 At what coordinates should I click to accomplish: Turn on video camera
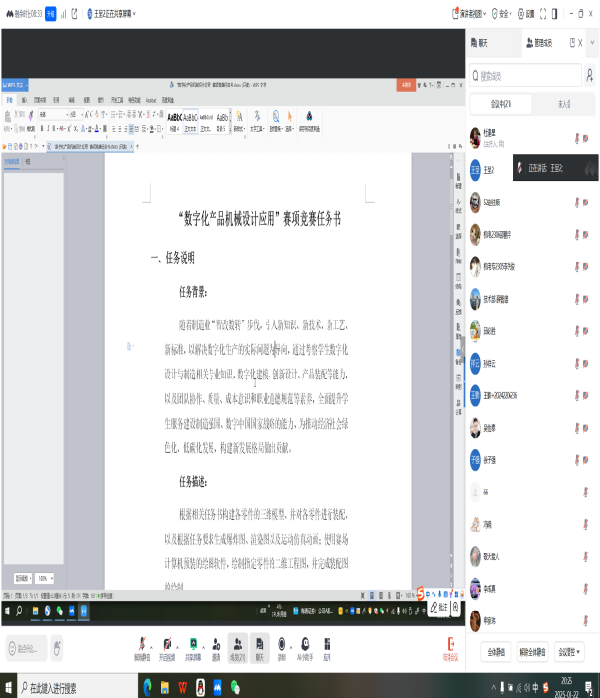pos(166,646)
